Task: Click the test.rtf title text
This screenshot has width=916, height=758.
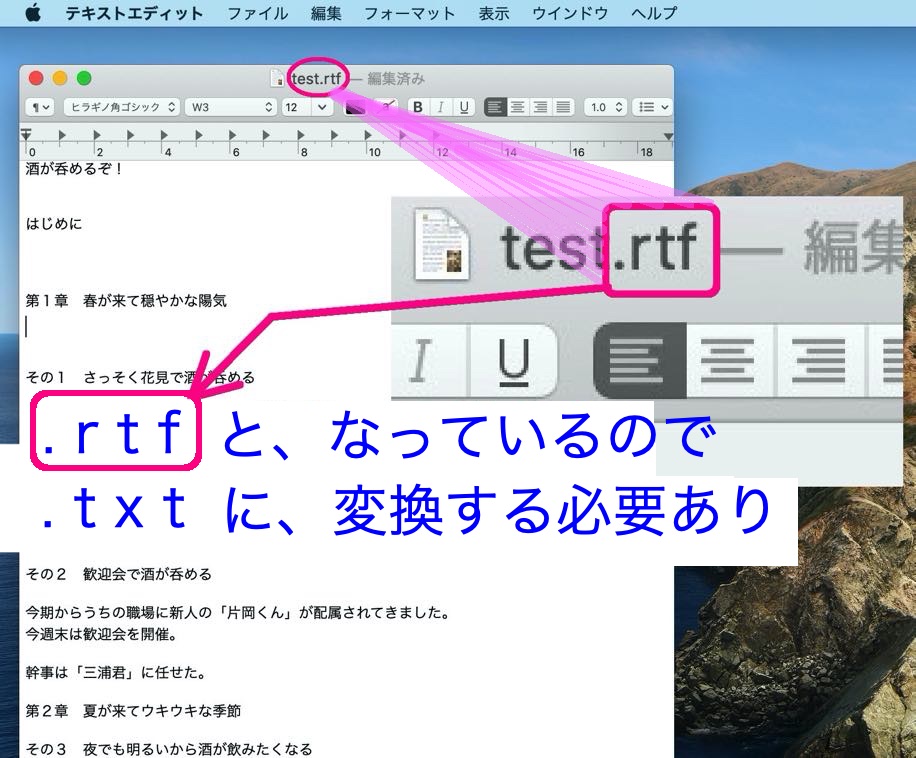Action: tap(316, 79)
